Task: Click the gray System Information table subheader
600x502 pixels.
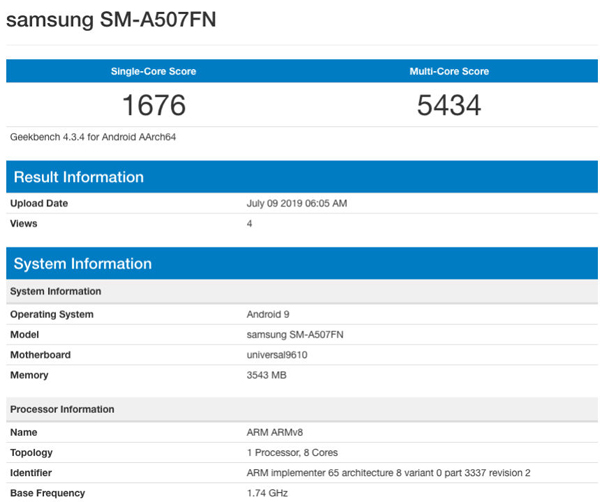Action: 55,291
